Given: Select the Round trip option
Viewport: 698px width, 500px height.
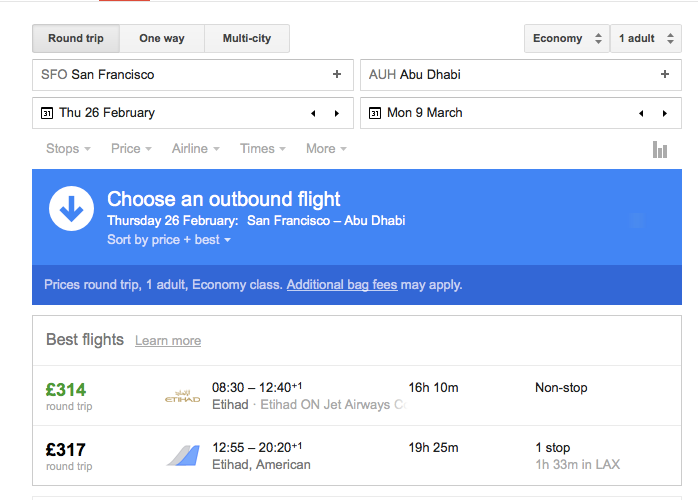Looking at the screenshot, I should 76,39.
